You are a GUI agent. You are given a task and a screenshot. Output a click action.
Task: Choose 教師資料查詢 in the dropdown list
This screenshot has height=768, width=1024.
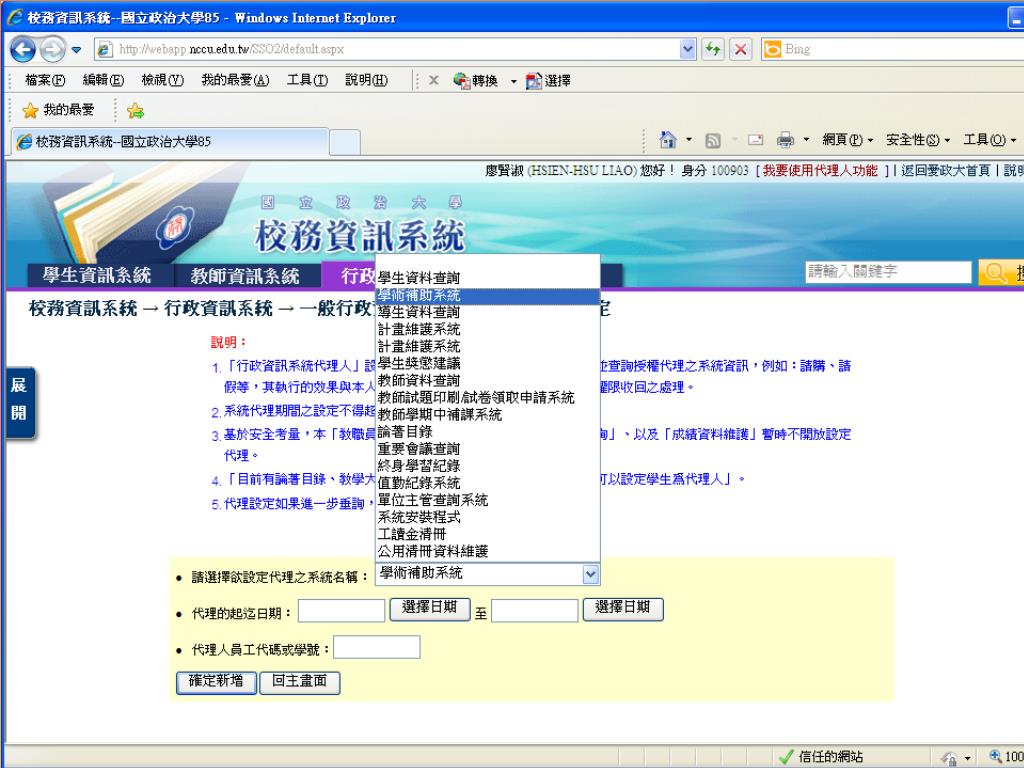coord(487,380)
